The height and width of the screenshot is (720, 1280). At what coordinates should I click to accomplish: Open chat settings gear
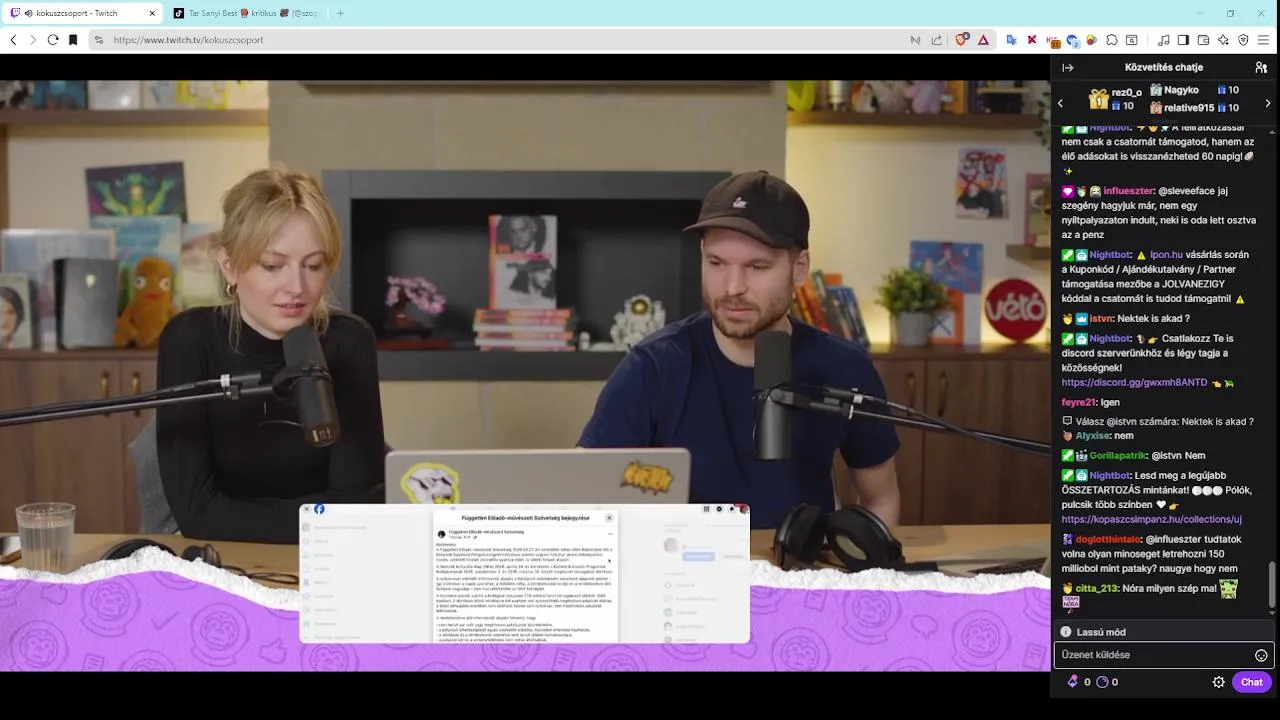coord(1219,682)
